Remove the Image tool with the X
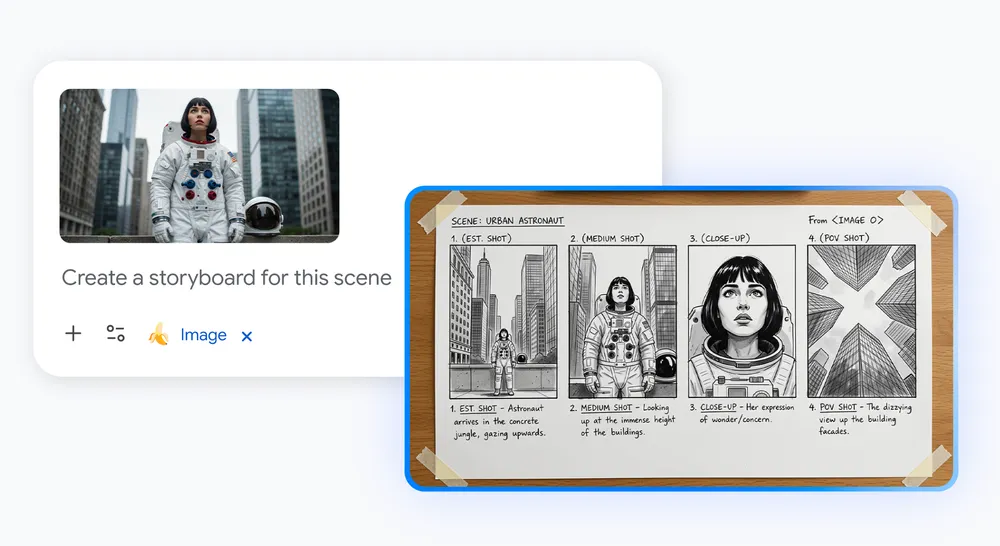The image size is (1000, 546). (x=247, y=336)
